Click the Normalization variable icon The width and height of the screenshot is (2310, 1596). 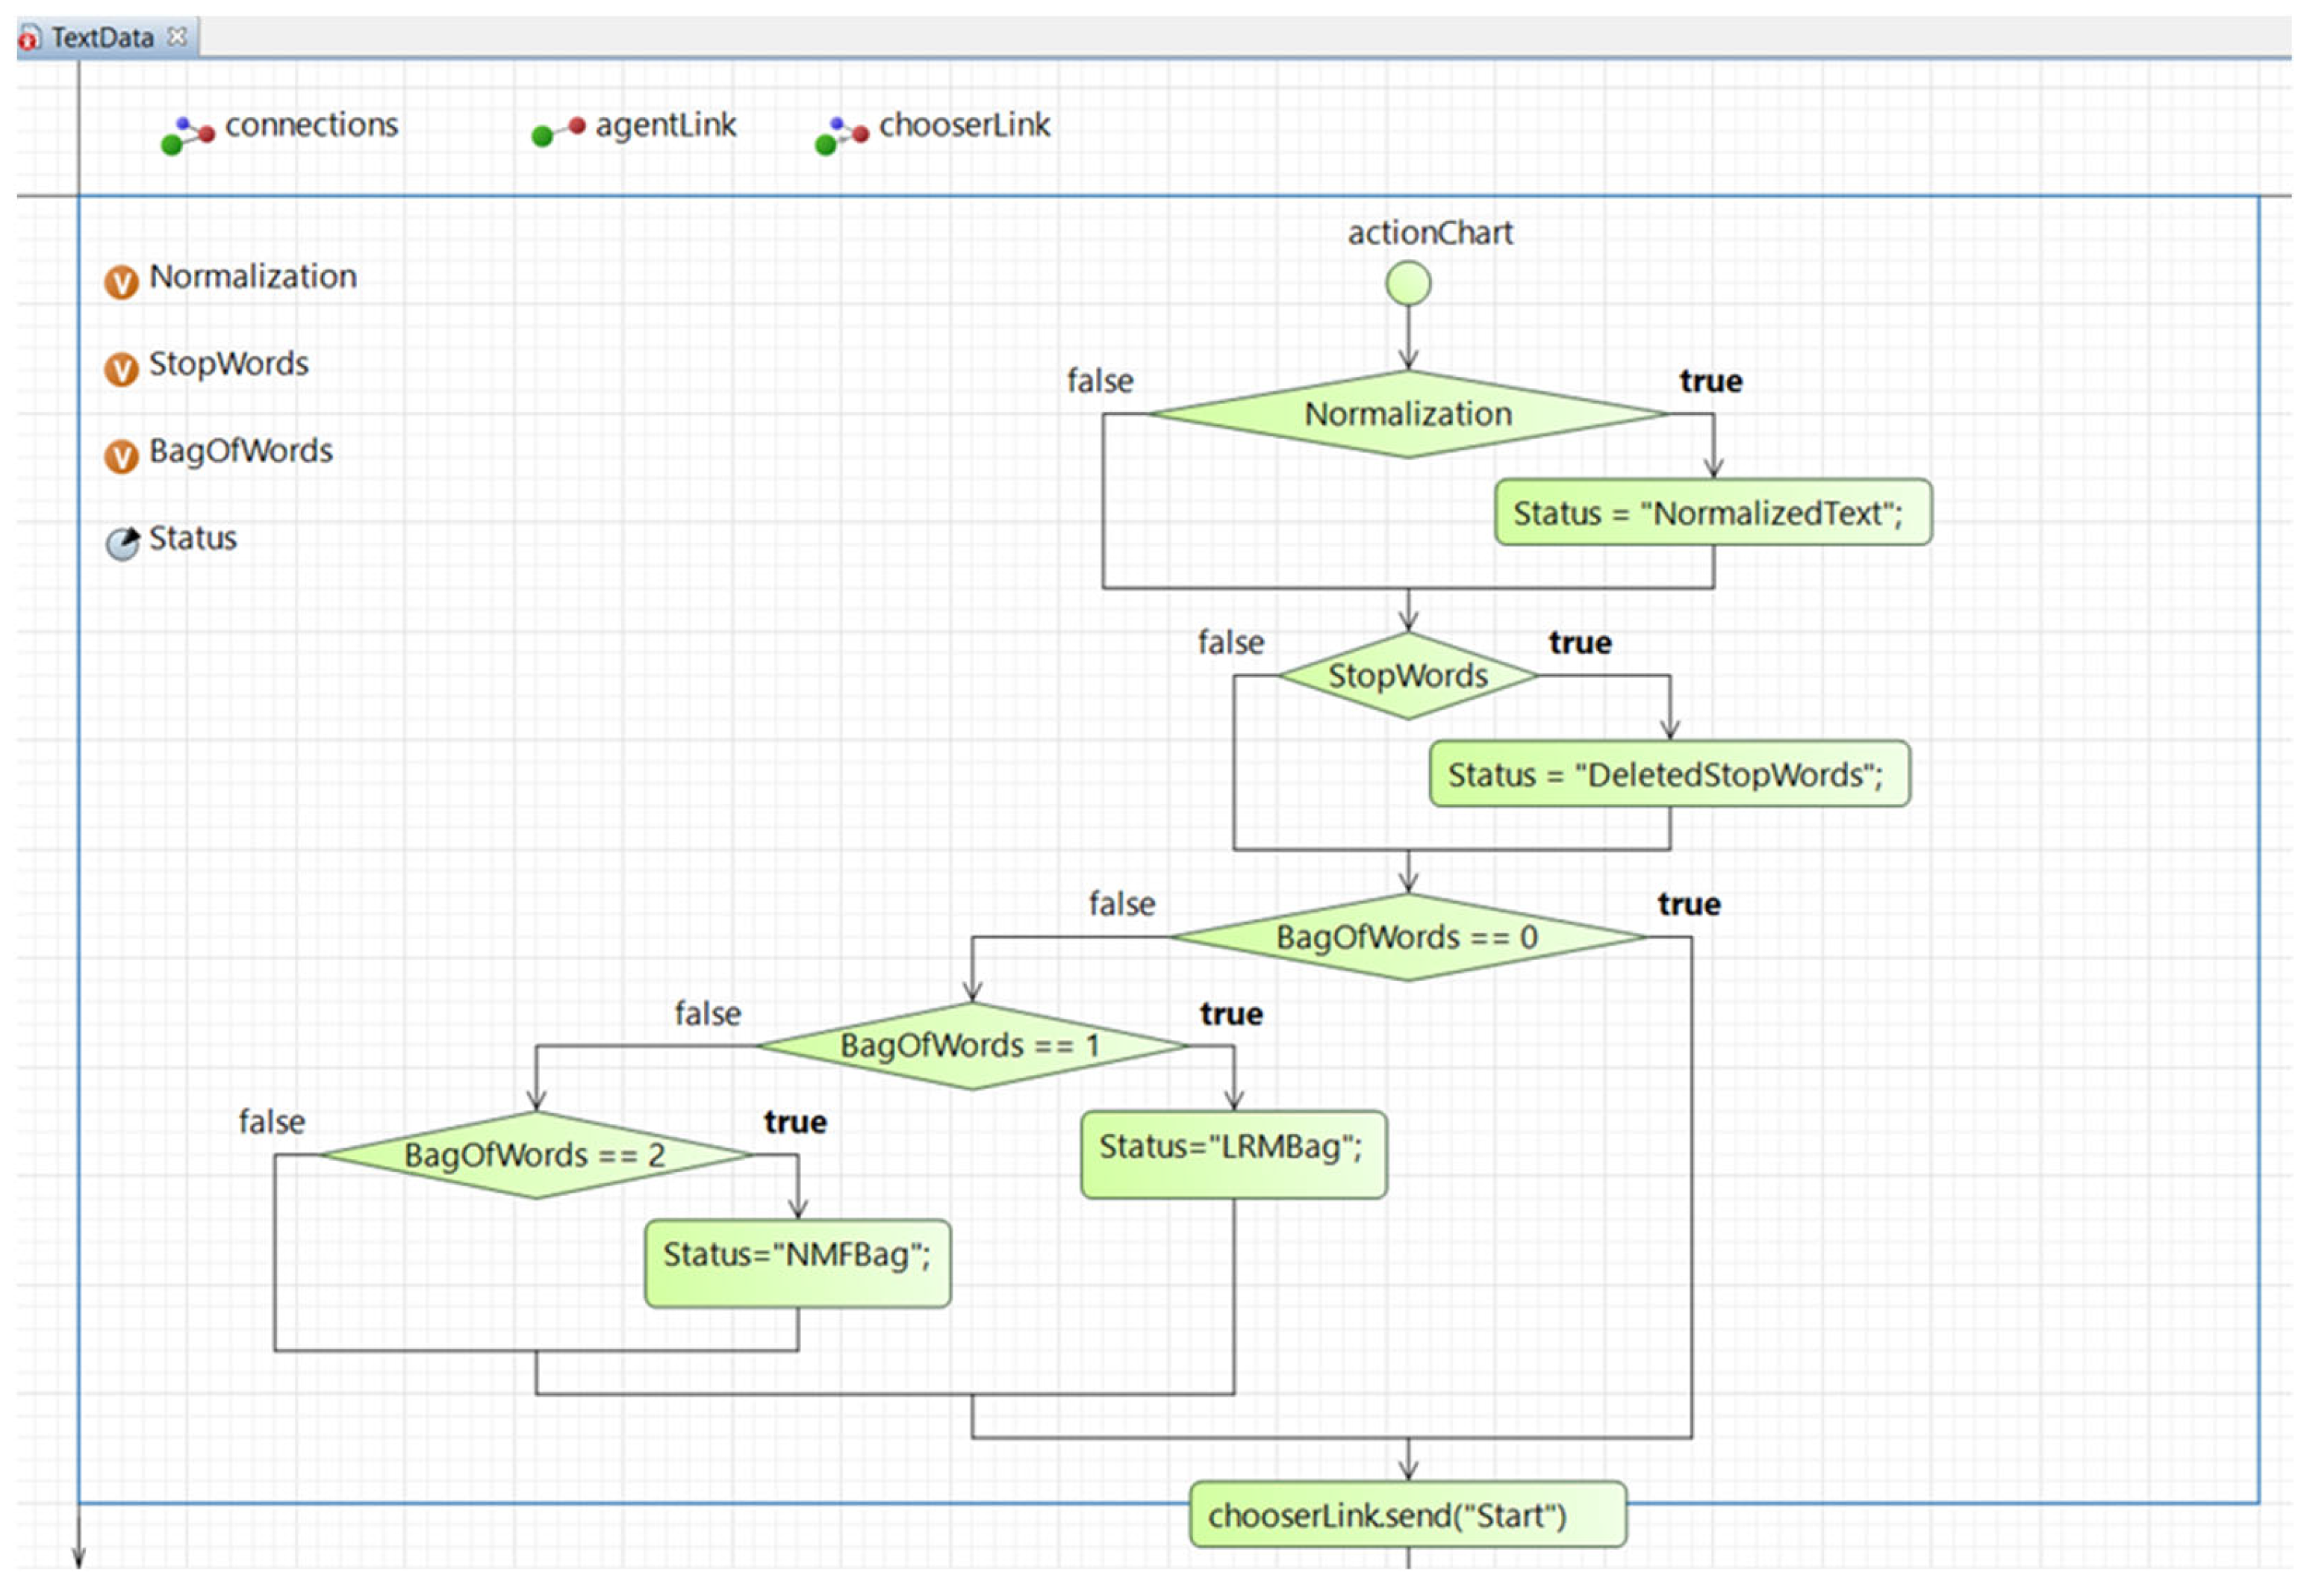coord(121,283)
